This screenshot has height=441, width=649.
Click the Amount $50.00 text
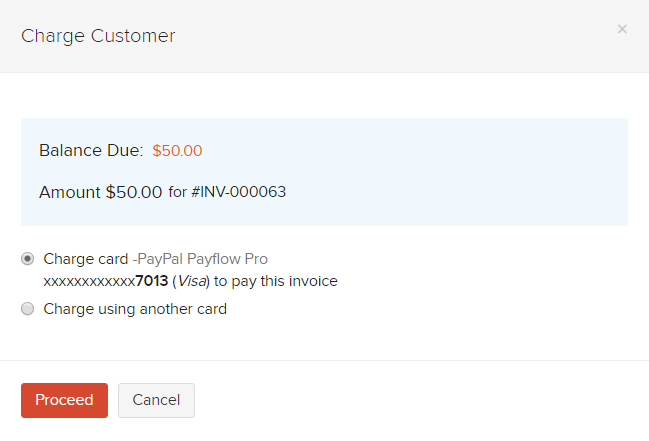click(100, 192)
